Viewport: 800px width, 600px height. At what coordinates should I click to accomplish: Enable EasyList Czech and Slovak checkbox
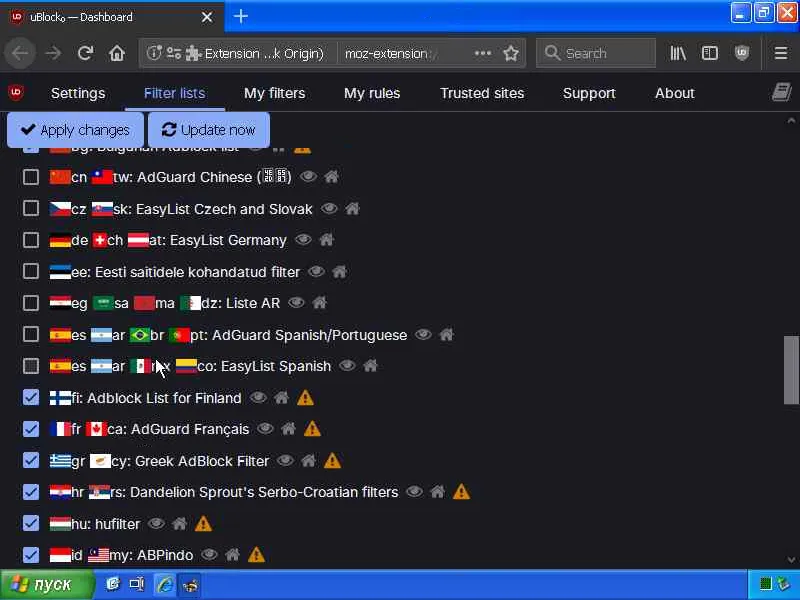(x=31, y=209)
